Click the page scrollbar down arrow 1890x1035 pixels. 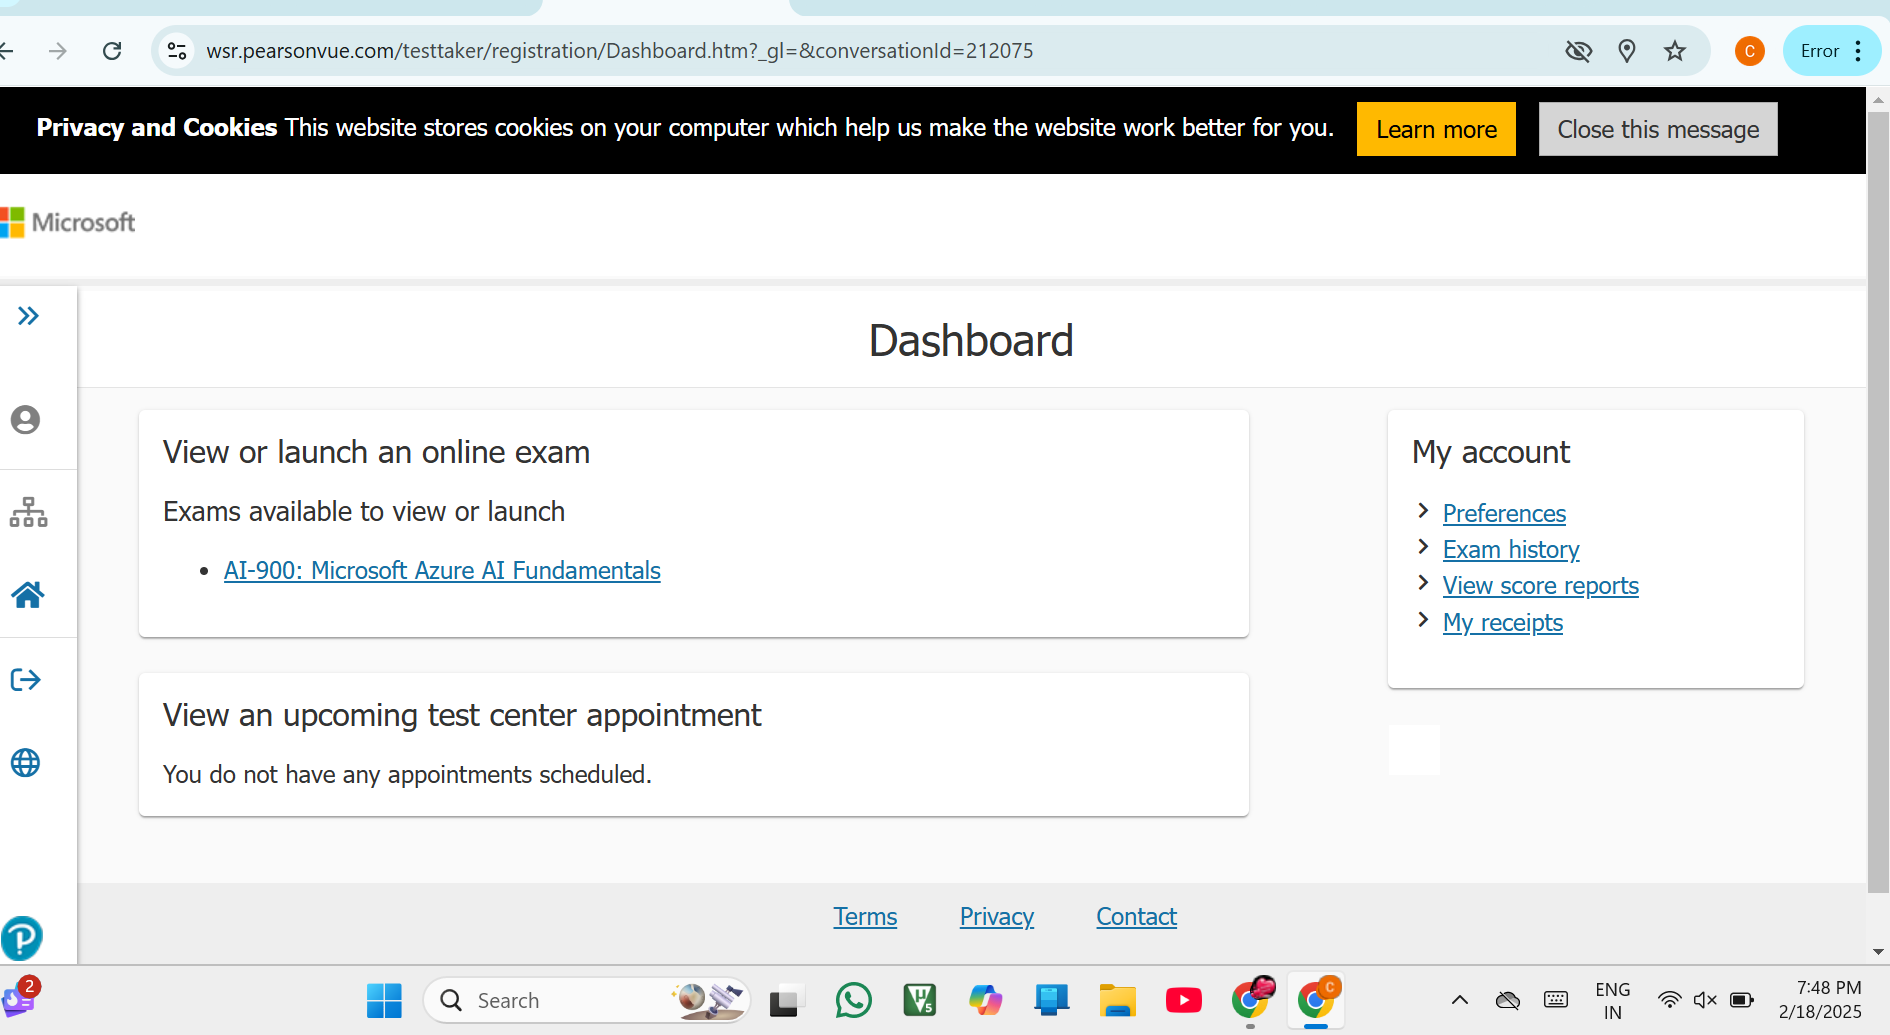click(1878, 952)
